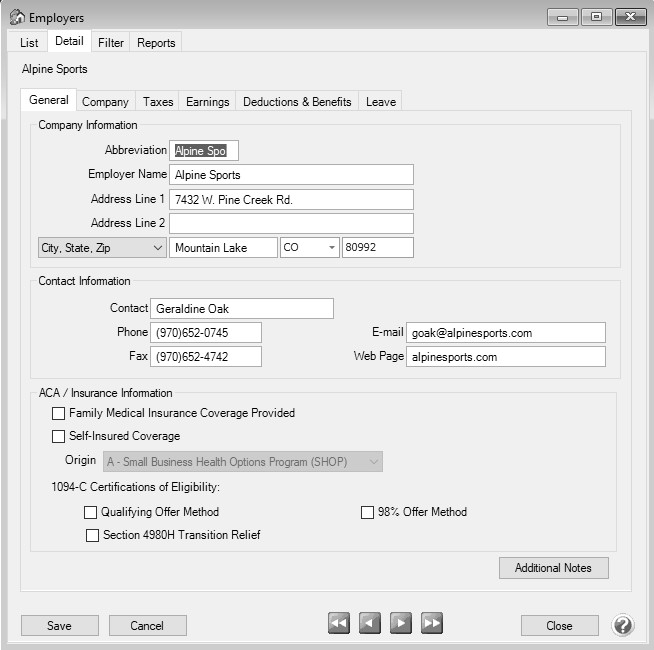Click the E-mail address field
654x650 pixels.
tap(506, 333)
